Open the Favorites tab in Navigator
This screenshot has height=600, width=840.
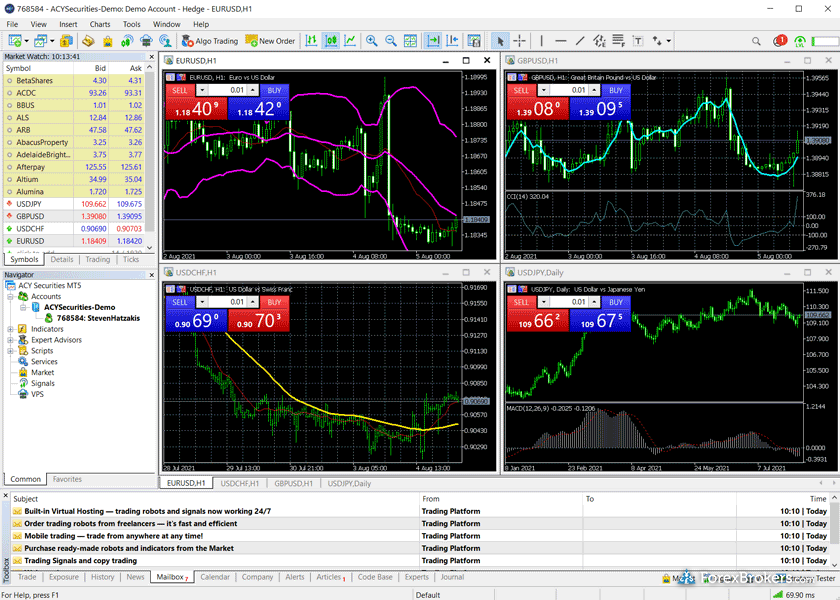pos(68,479)
